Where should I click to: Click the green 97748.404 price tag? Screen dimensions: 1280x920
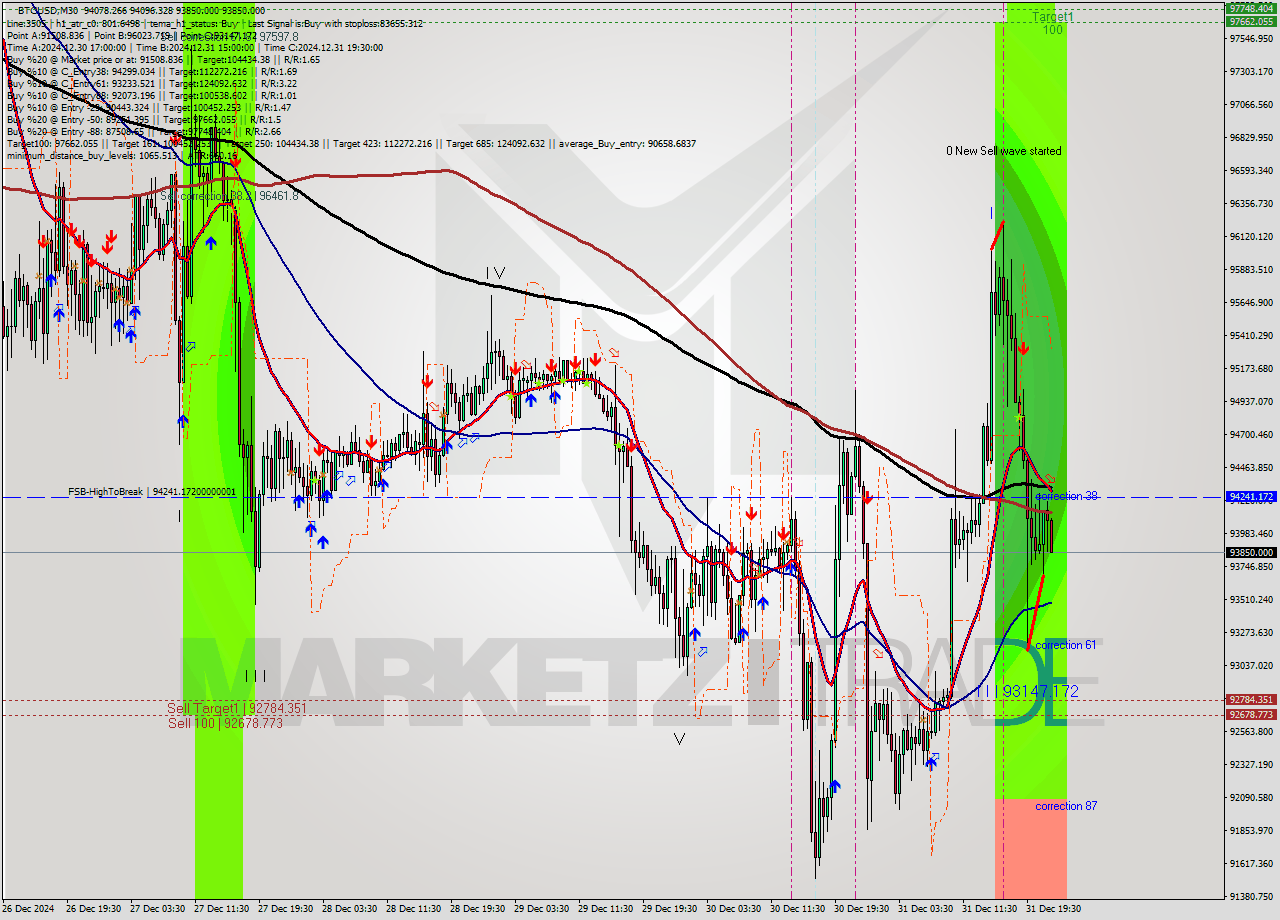pyautogui.click(x=1251, y=8)
